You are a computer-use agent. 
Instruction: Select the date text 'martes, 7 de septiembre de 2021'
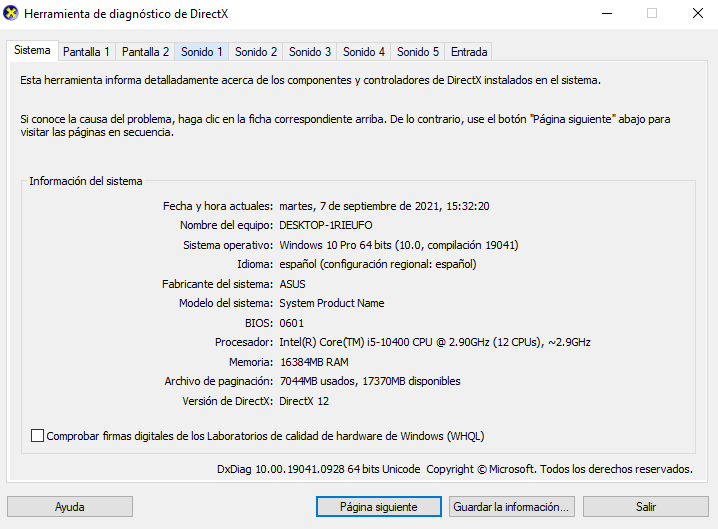click(x=359, y=206)
